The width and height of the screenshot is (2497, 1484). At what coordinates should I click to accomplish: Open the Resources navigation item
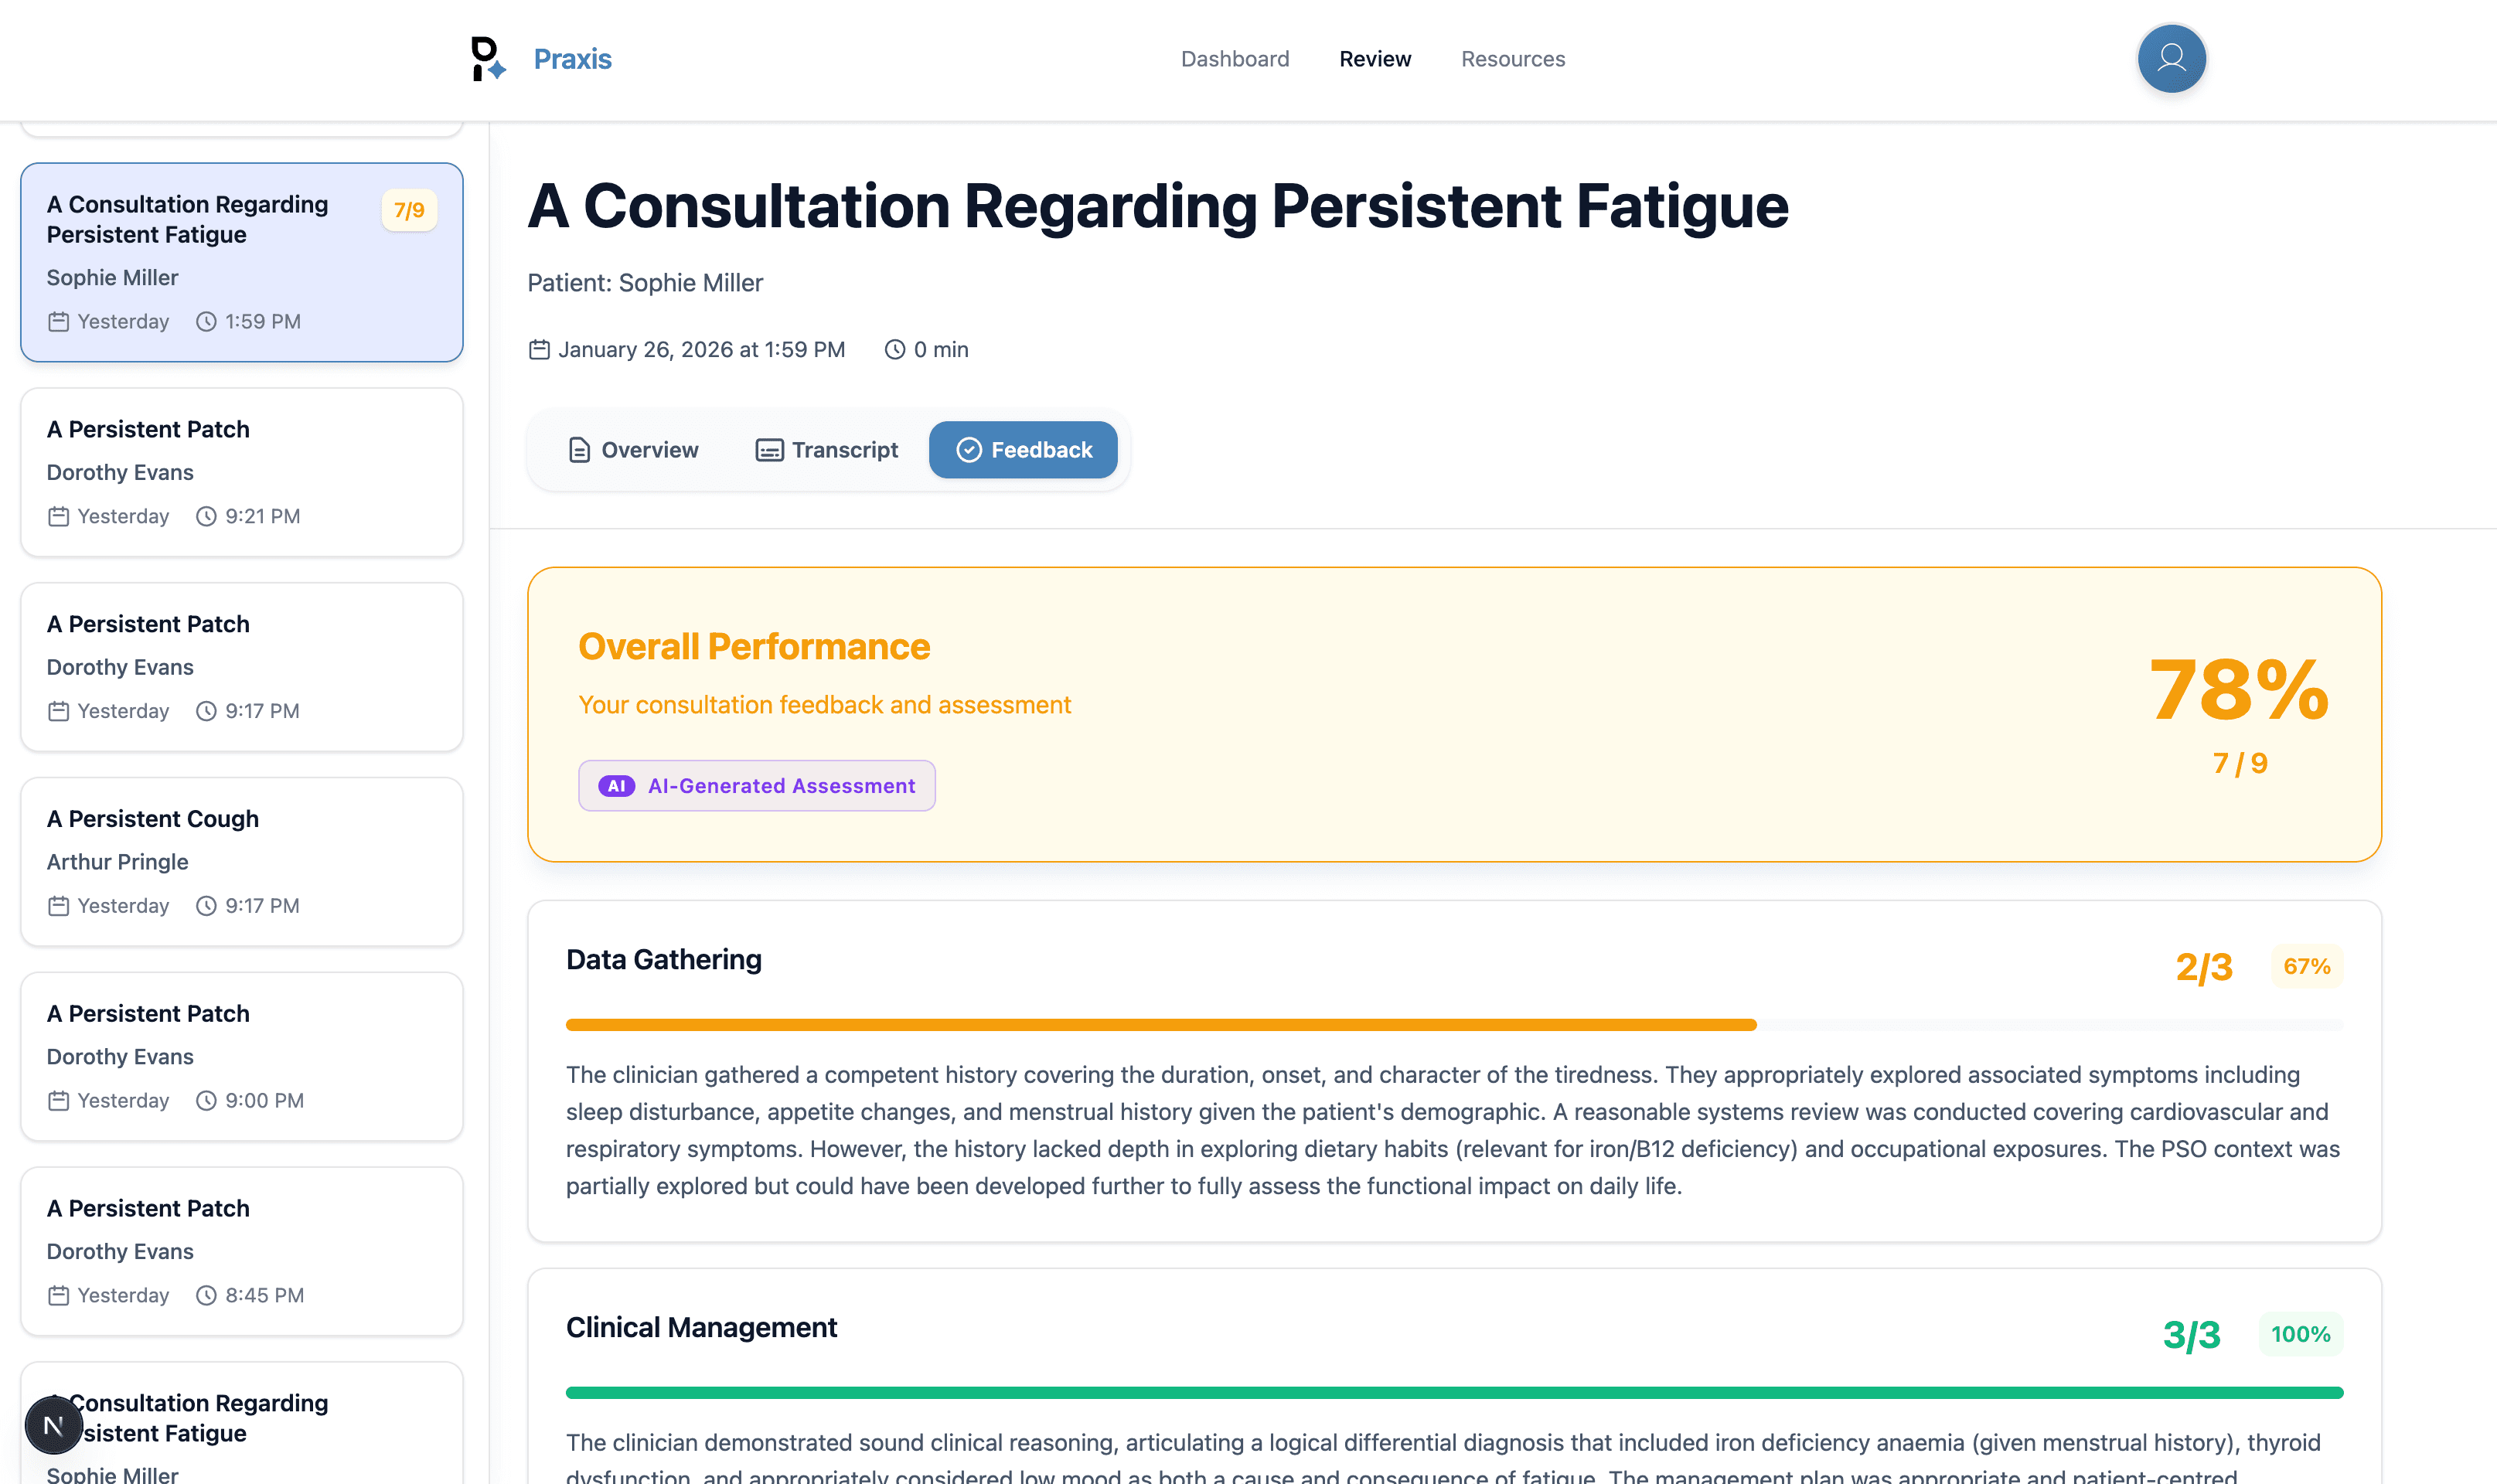point(1512,59)
